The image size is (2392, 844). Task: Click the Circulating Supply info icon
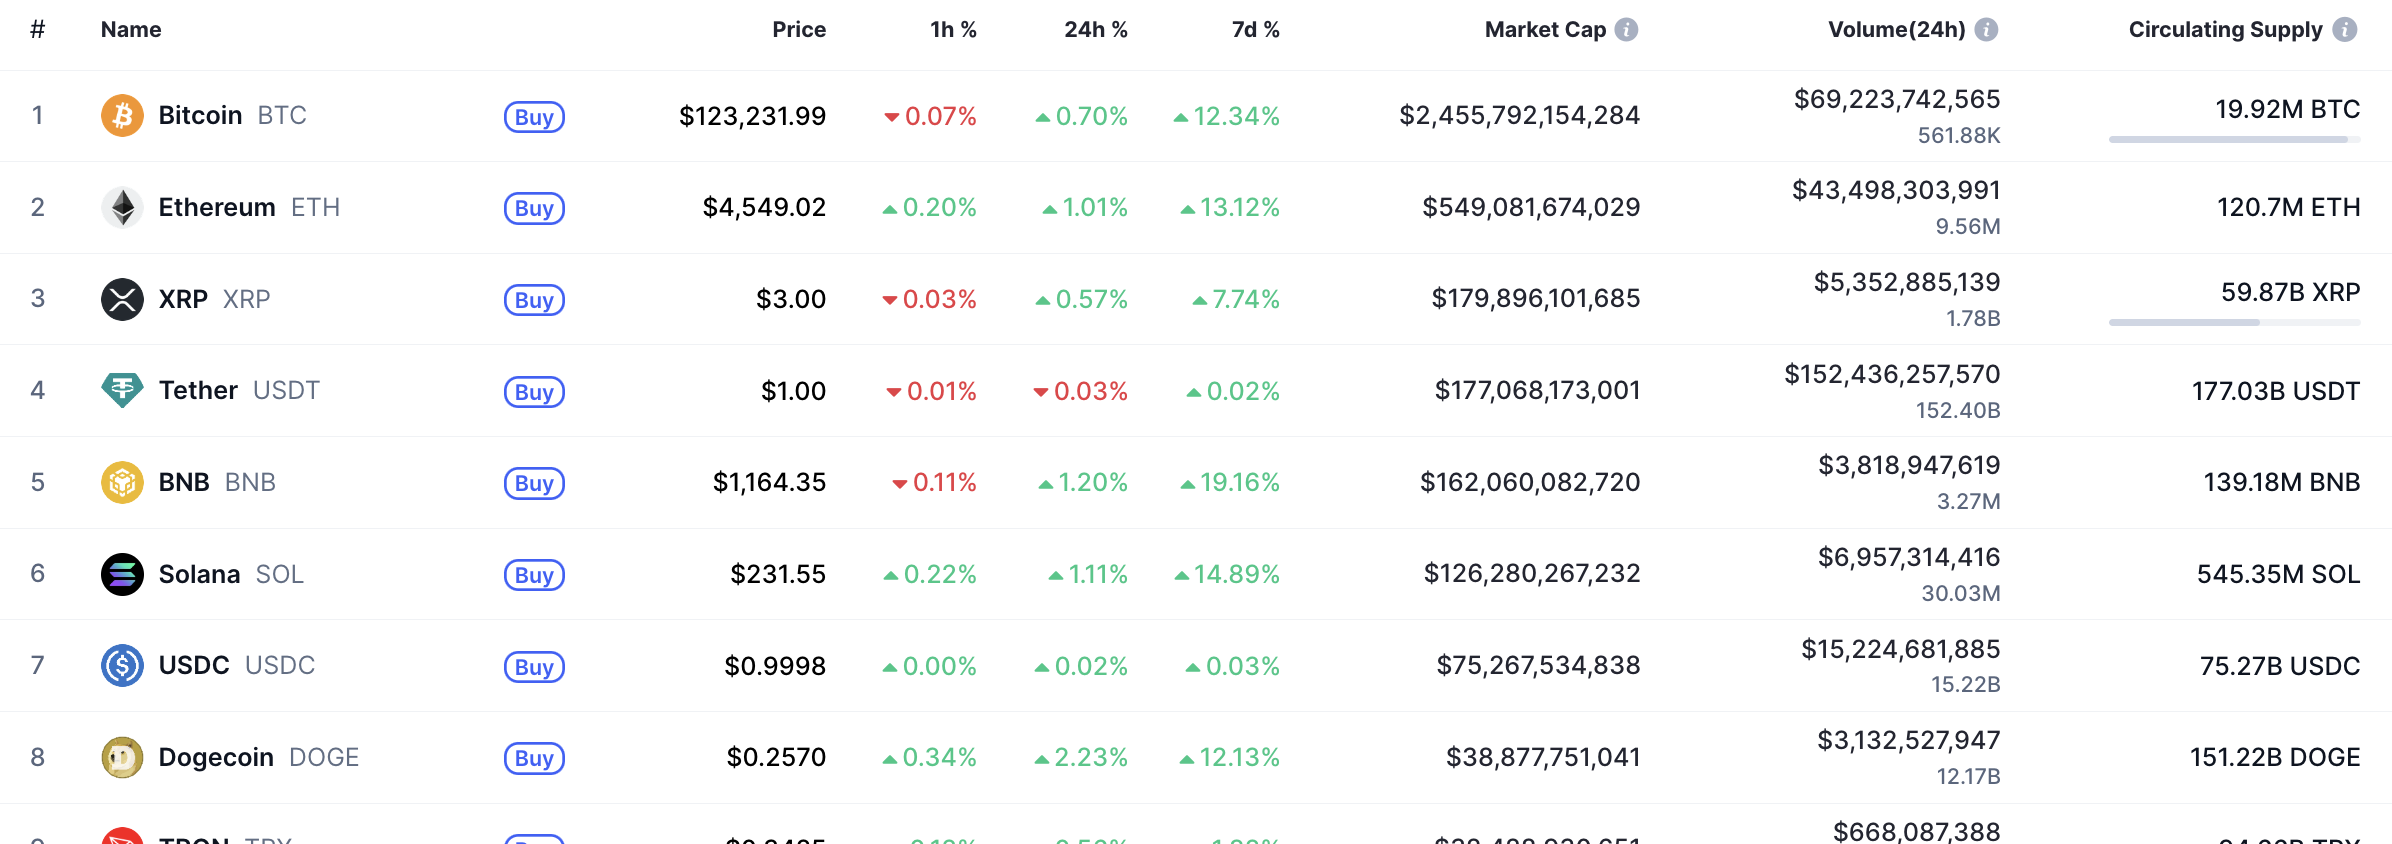point(2345,30)
